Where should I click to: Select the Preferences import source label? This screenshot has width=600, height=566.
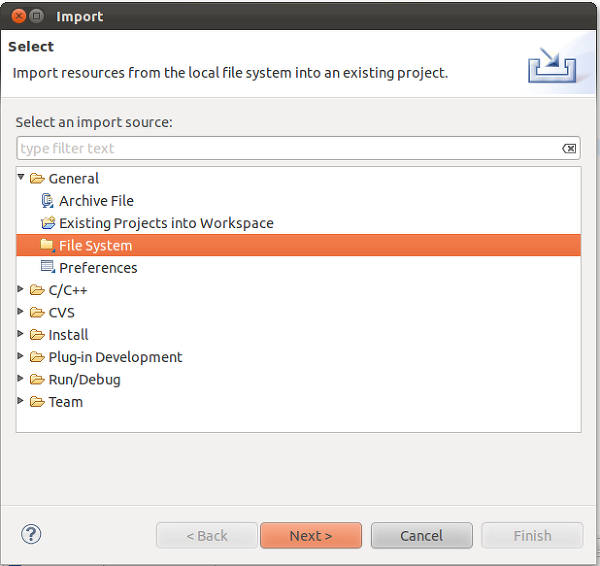point(98,268)
